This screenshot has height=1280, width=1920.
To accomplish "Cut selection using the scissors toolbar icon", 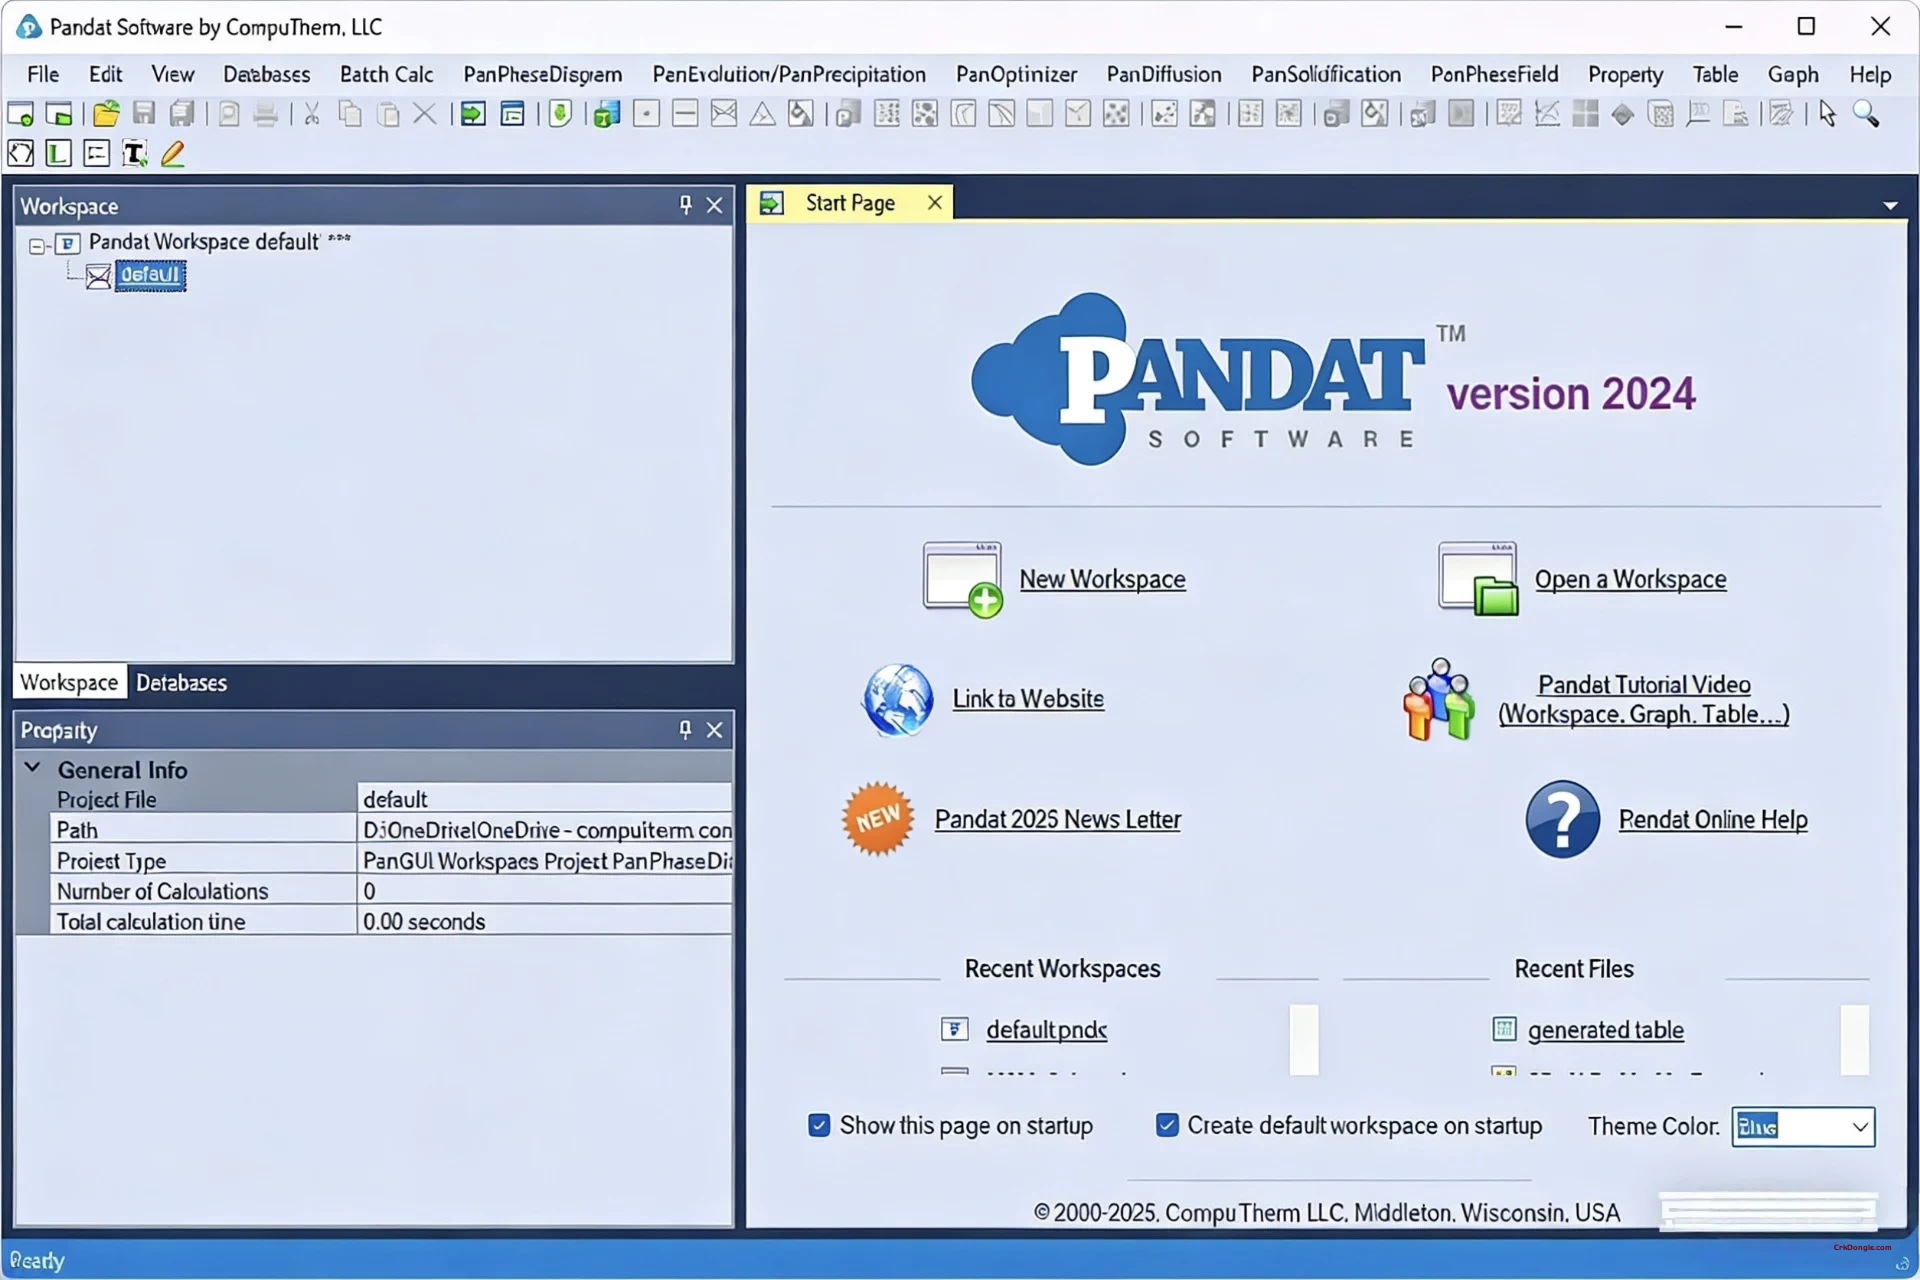I will [x=310, y=113].
